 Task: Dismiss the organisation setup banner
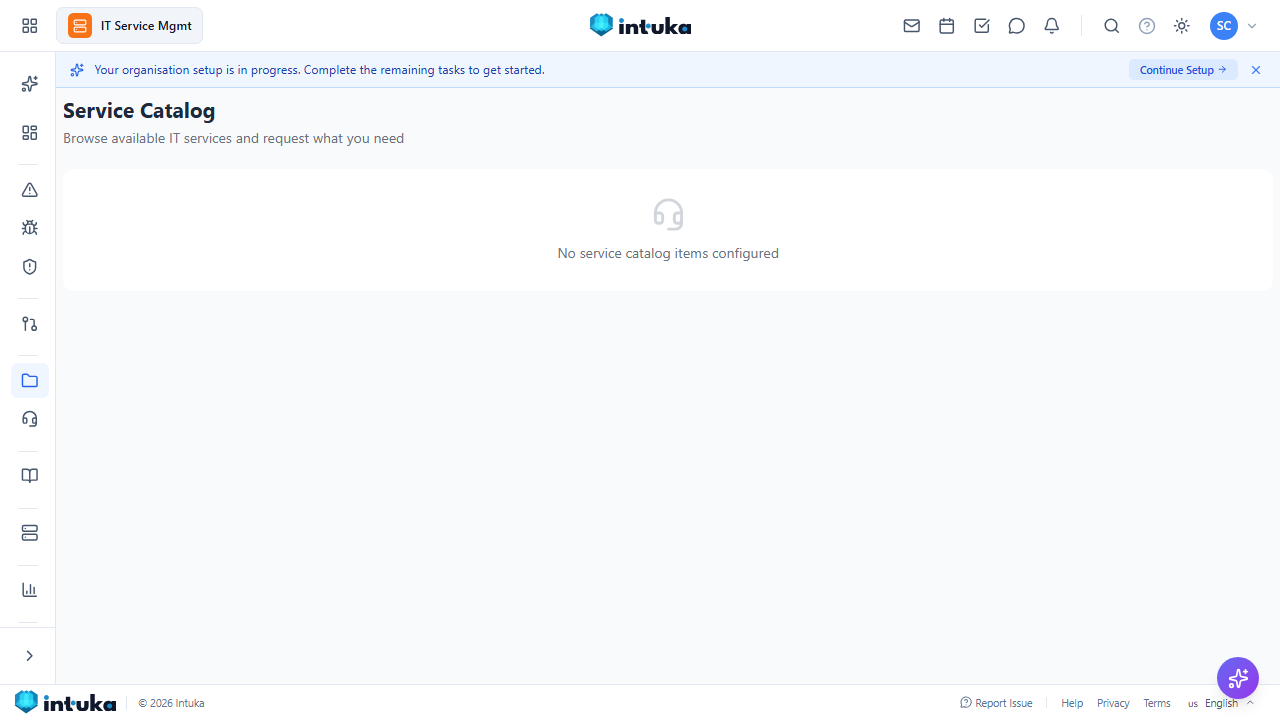(1256, 70)
